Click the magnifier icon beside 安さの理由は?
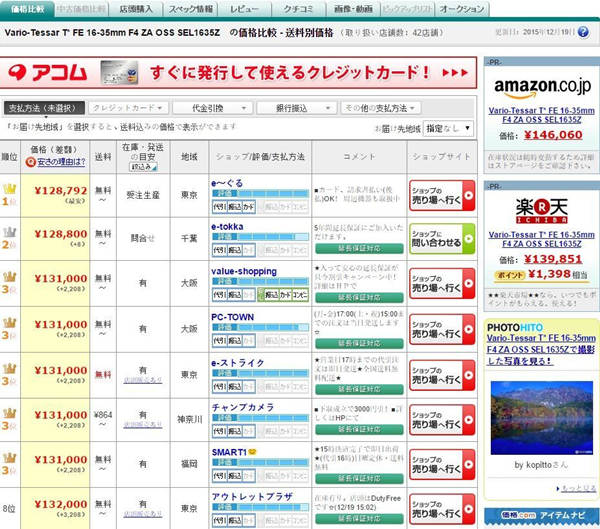This screenshot has width=600, height=529. coord(31,162)
